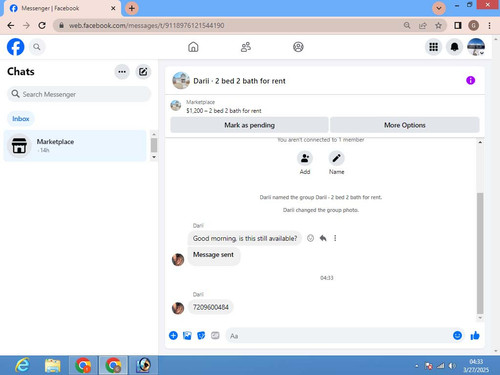
Task: Open the notifications bell
Action: (454, 47)
